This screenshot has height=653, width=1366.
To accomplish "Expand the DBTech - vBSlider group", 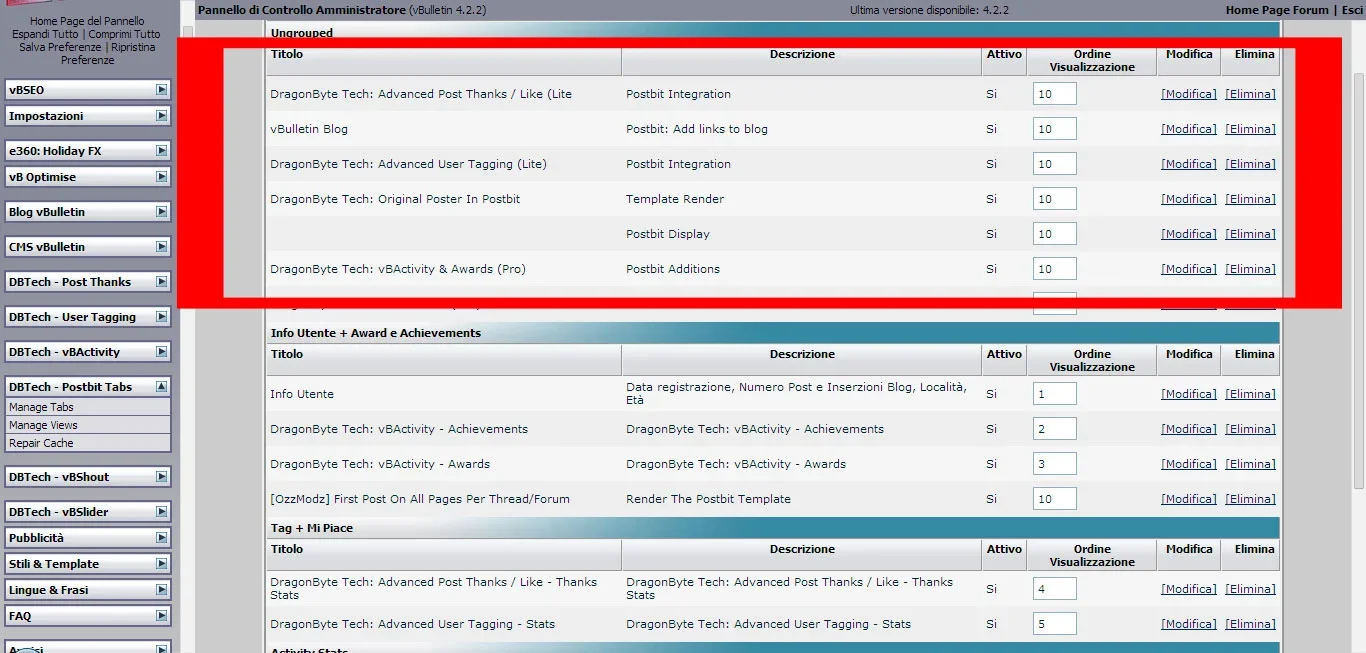I will [161, 512].
